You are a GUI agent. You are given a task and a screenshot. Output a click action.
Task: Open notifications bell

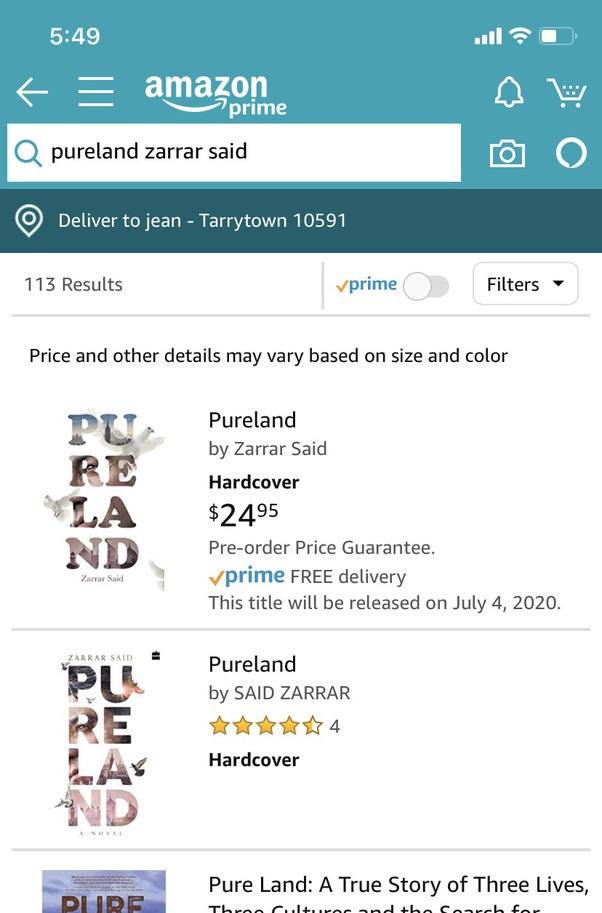[509, 93]
